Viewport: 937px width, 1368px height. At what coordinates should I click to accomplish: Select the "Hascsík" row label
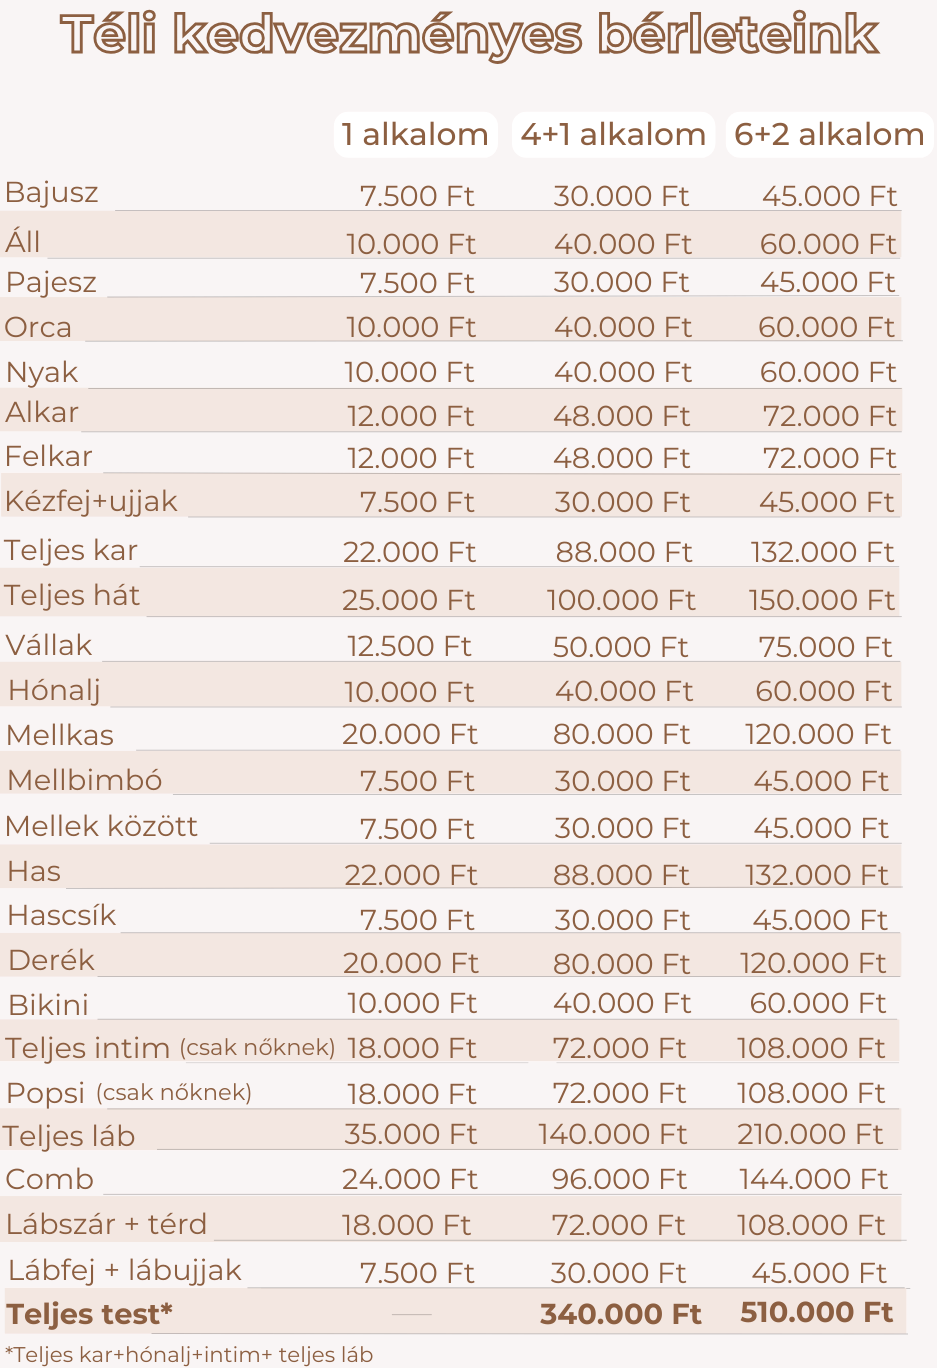(62, 915)
